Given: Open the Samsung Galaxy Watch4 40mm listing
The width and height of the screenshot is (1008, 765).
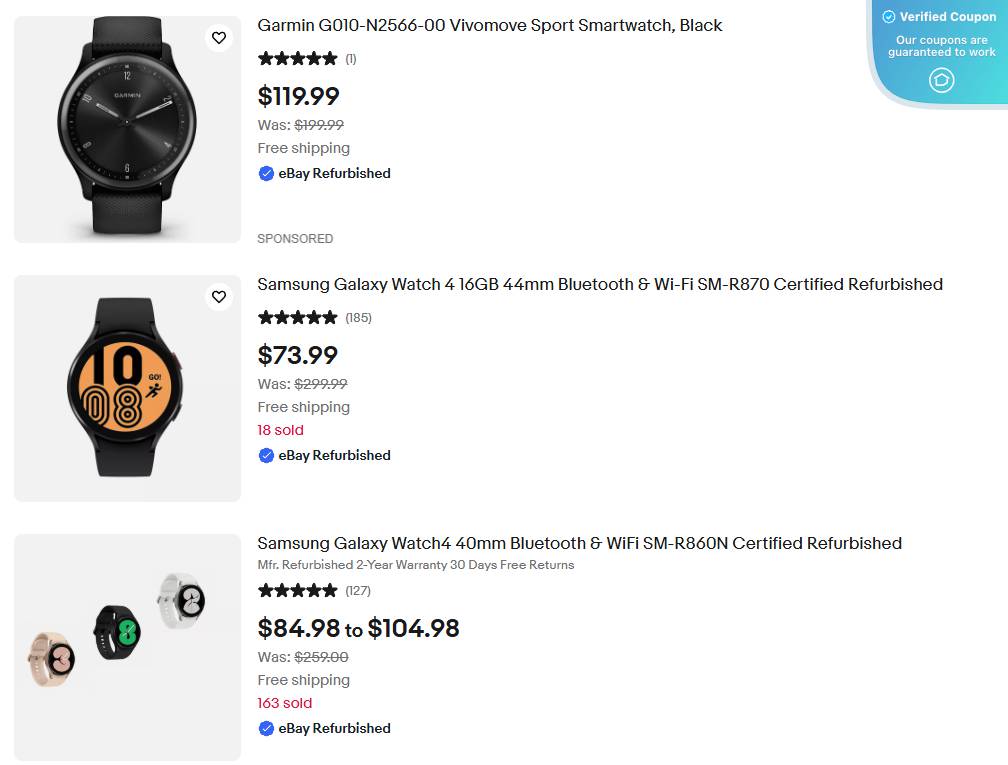Looking at the screenshot, I should coord(579,543).
